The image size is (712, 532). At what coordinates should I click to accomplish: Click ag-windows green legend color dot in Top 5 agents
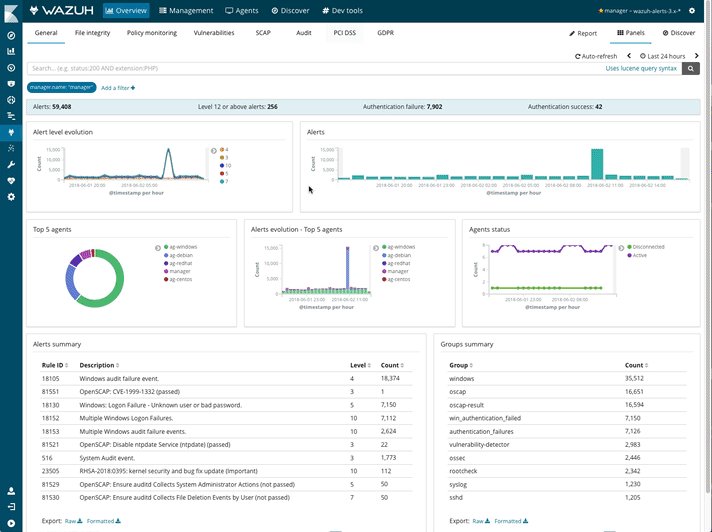pos(166,247)
